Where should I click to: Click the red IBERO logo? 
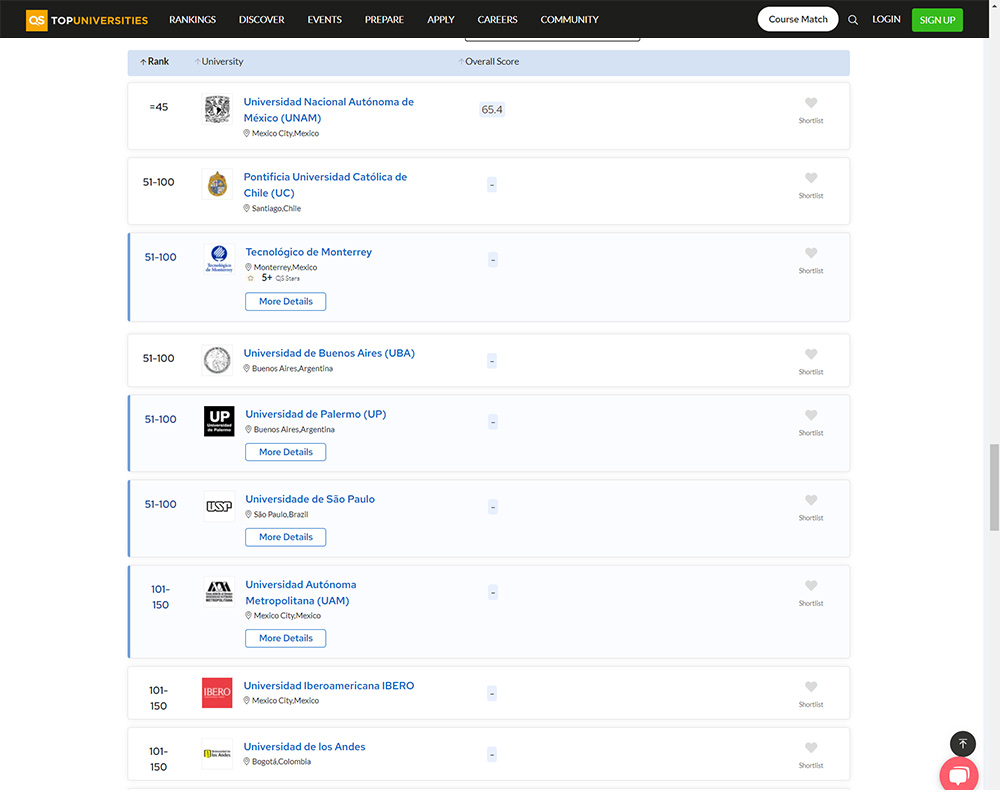[x=217, y=693]
